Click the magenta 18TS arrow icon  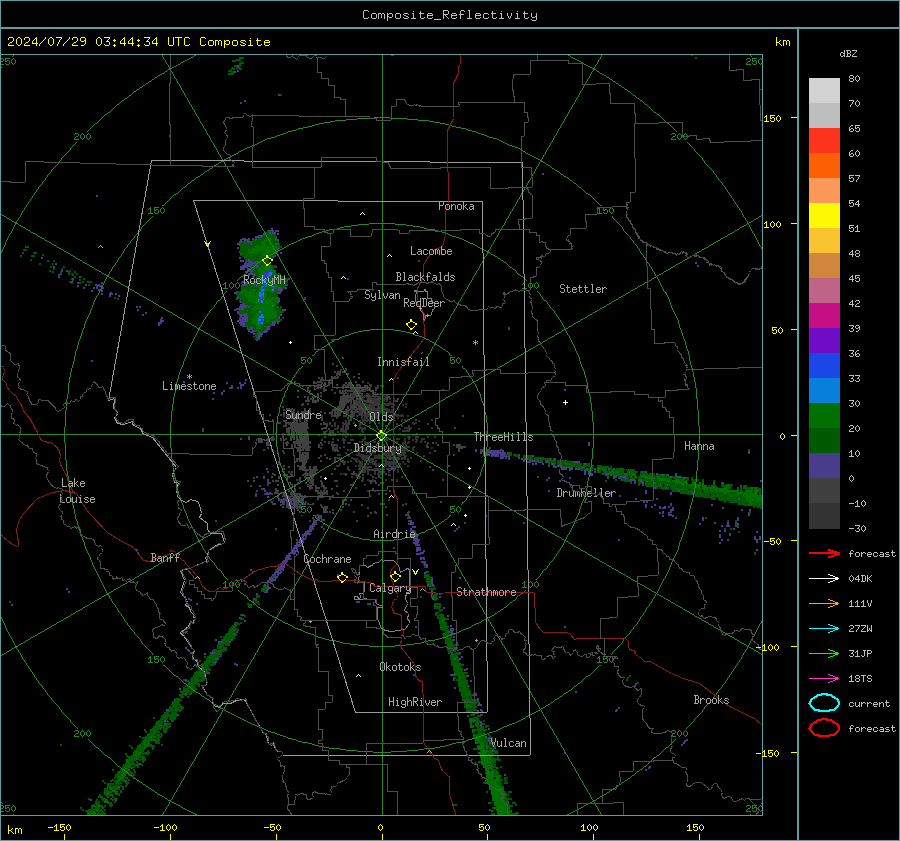[x=824, y=679]
